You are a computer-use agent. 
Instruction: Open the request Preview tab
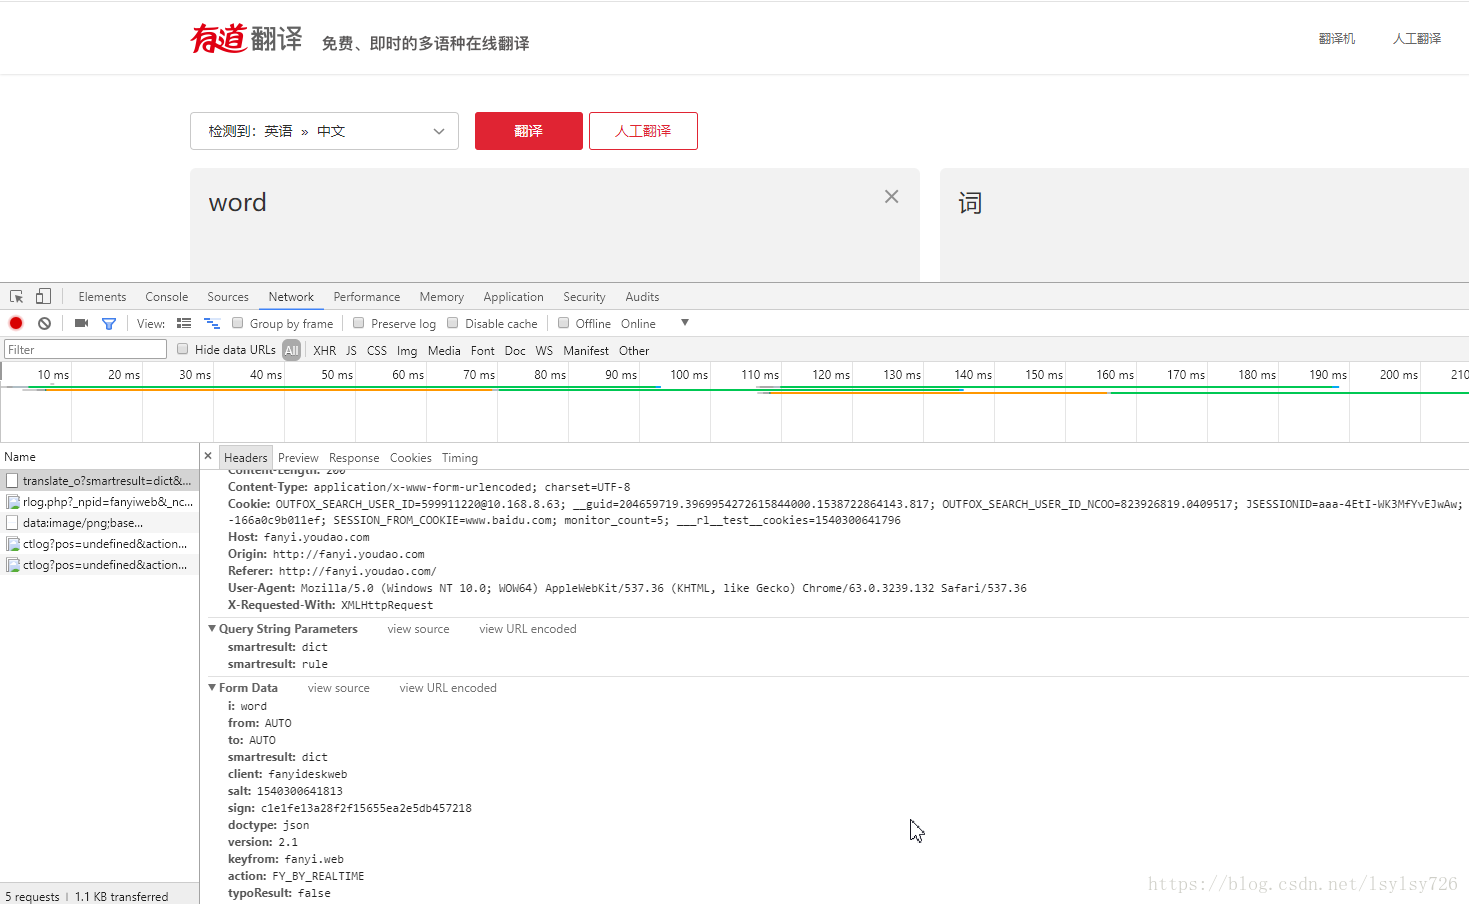tap(298, 458)
